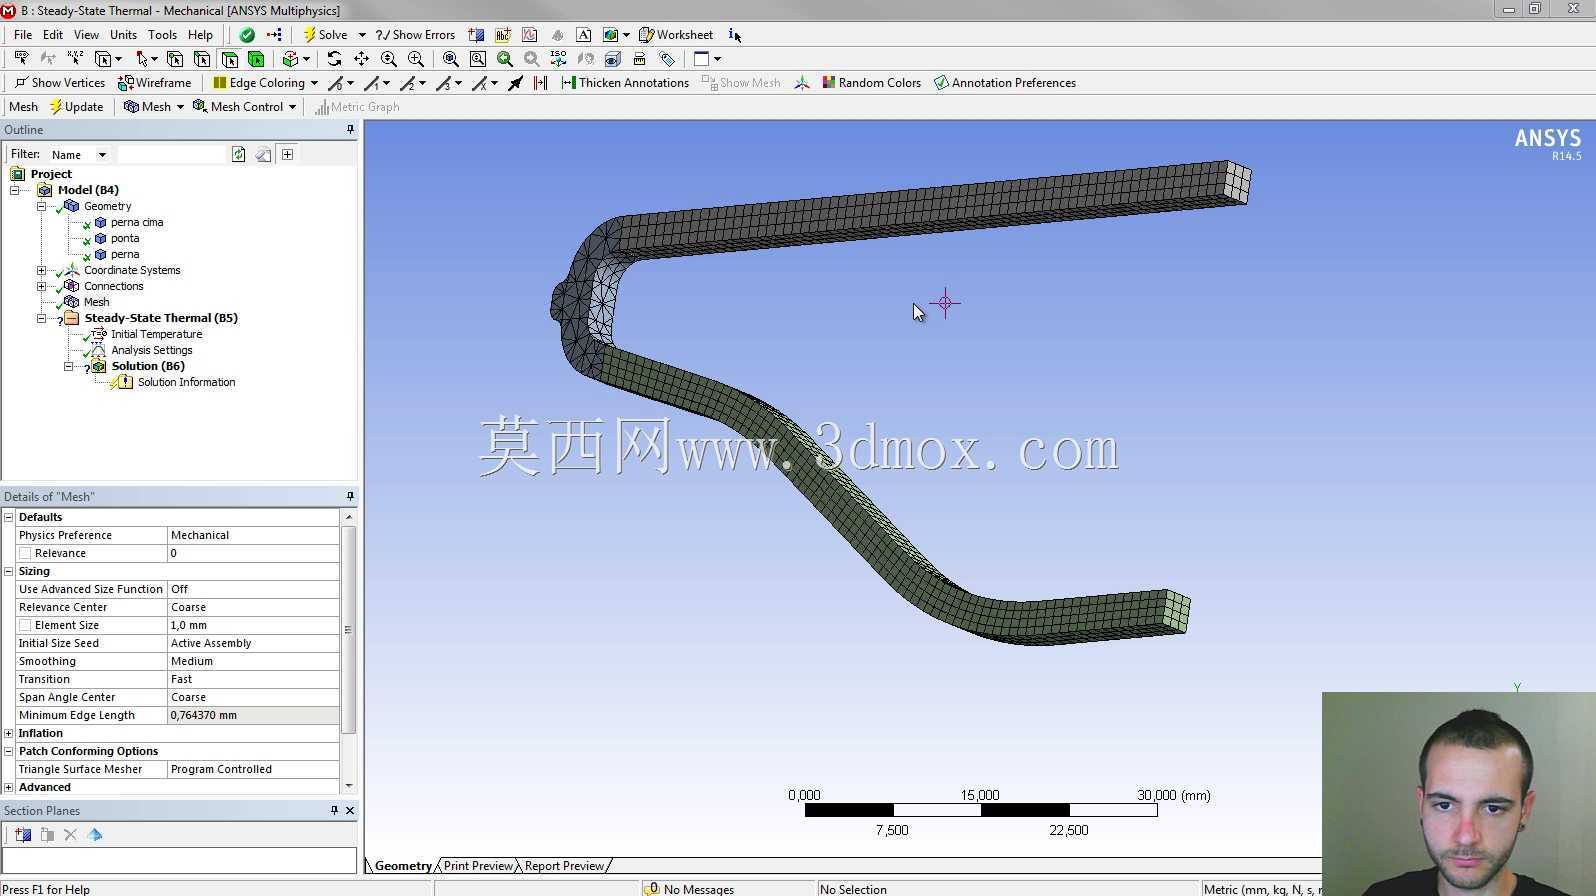Click the Hit Point Coordinates XYZ icon
This screenshot has height=896, width=1596.
(75, 59)
